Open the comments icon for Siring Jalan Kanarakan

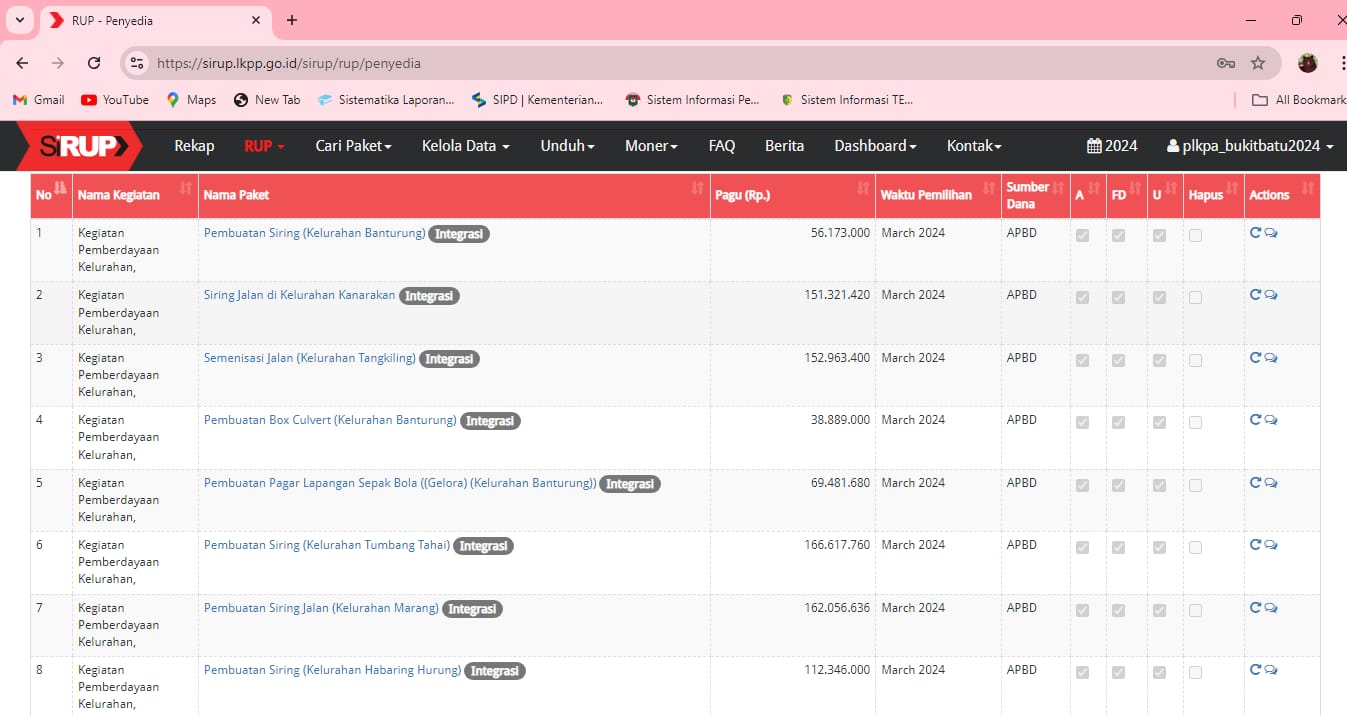1271,295
